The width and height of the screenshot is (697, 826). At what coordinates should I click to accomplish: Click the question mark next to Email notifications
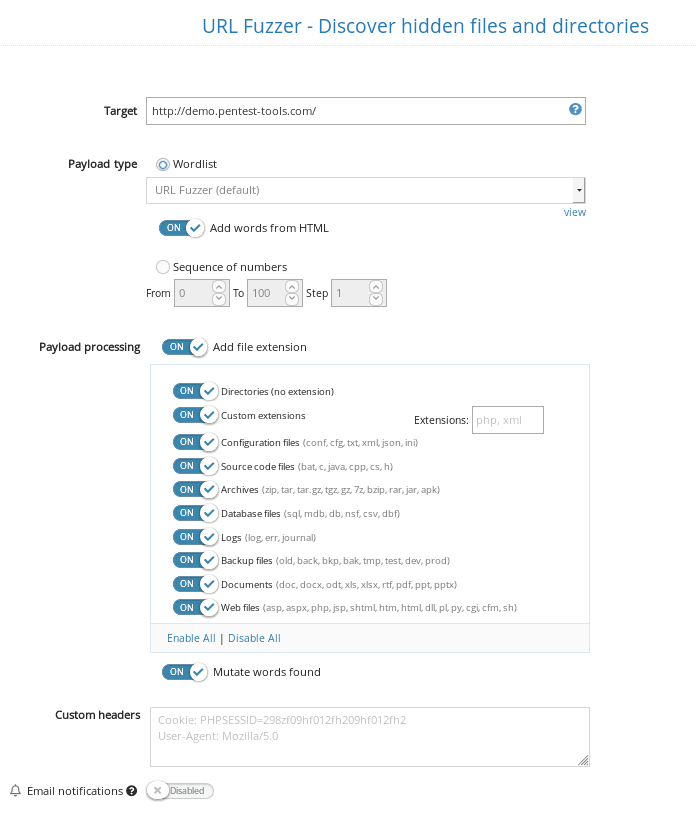pyautogui.click(x=131, y=791)
